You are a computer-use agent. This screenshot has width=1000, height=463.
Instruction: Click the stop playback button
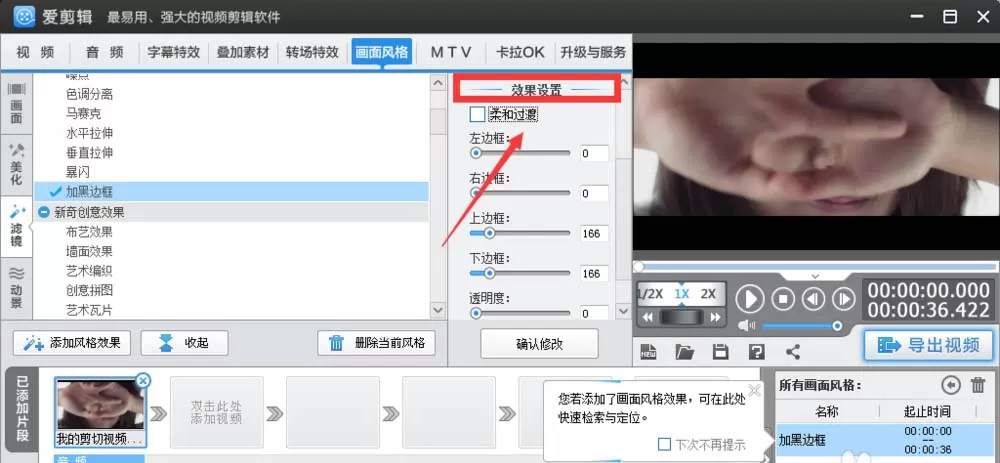point(783,298)
